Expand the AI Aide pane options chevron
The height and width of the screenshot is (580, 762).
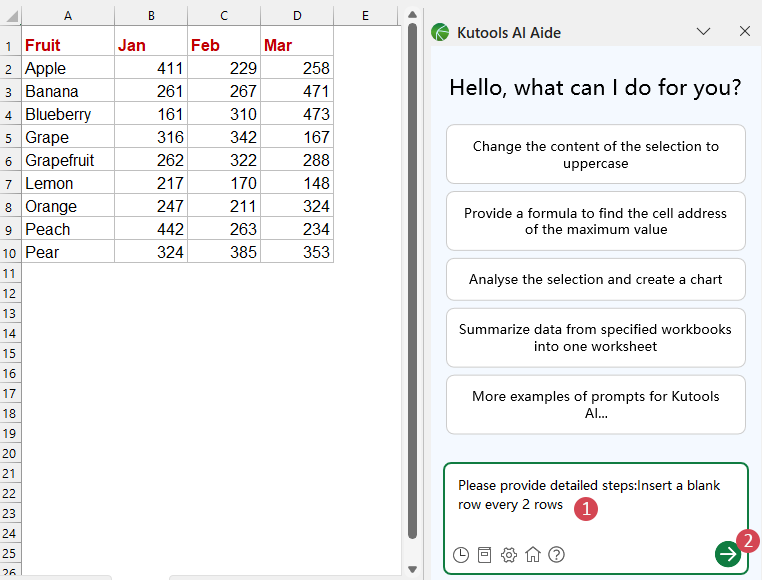pyautogui.click(x=703, y=31)
